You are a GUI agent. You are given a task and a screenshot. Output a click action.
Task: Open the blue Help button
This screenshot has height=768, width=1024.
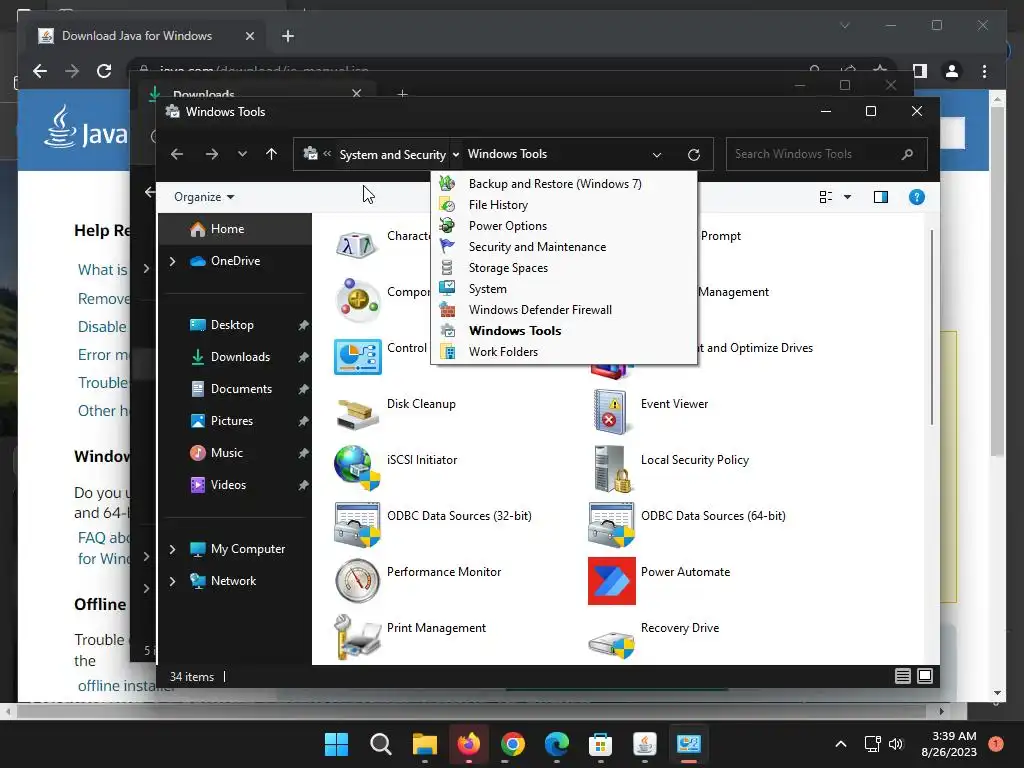(x=916, y=197)
